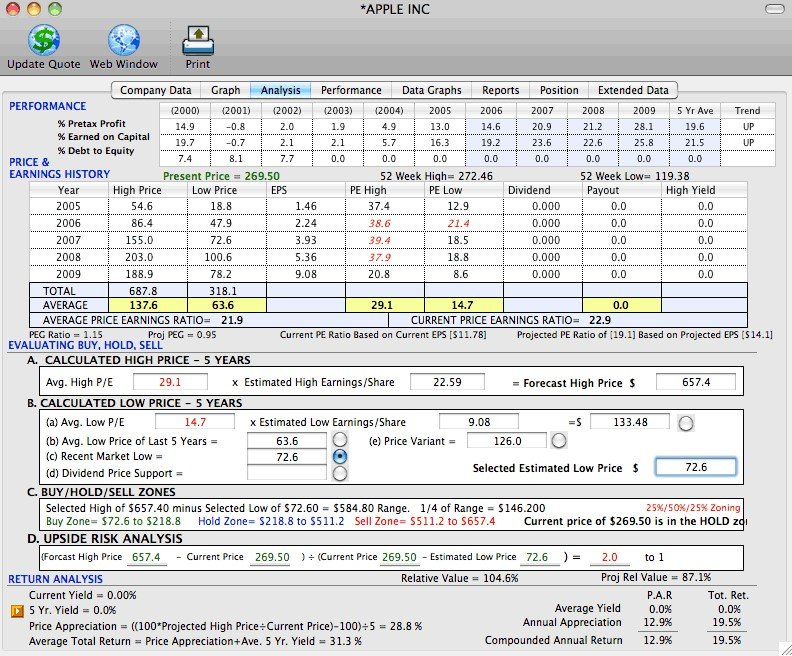The width and height of the screenshot is (792, 656).
Task: Click the 52 Week Low= 119.38 text
Action: point(636,176)
